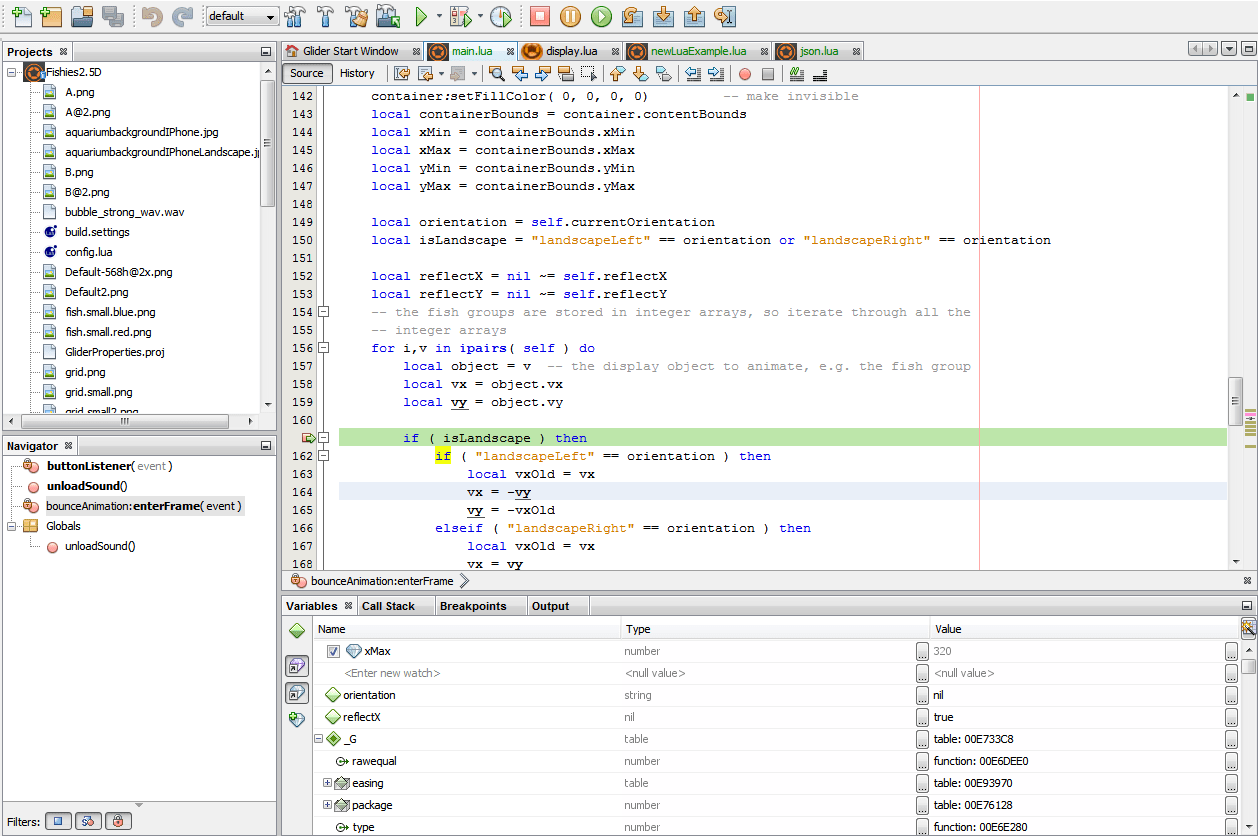Click the Step Over debug icon
The image size is (1258, 836).
pos(632,16)
